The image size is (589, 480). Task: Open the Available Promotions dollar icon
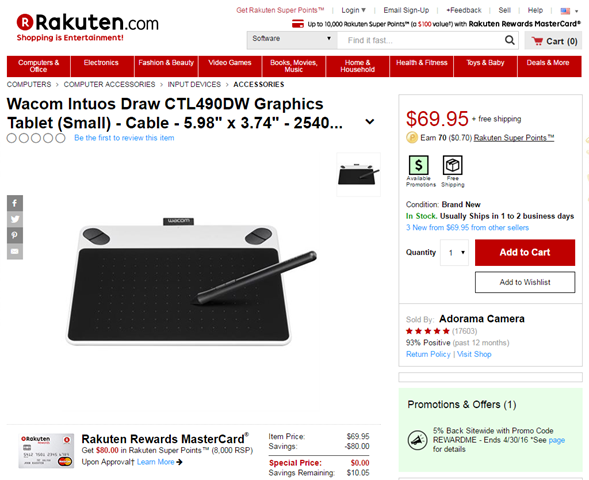(x=418, y=165)
